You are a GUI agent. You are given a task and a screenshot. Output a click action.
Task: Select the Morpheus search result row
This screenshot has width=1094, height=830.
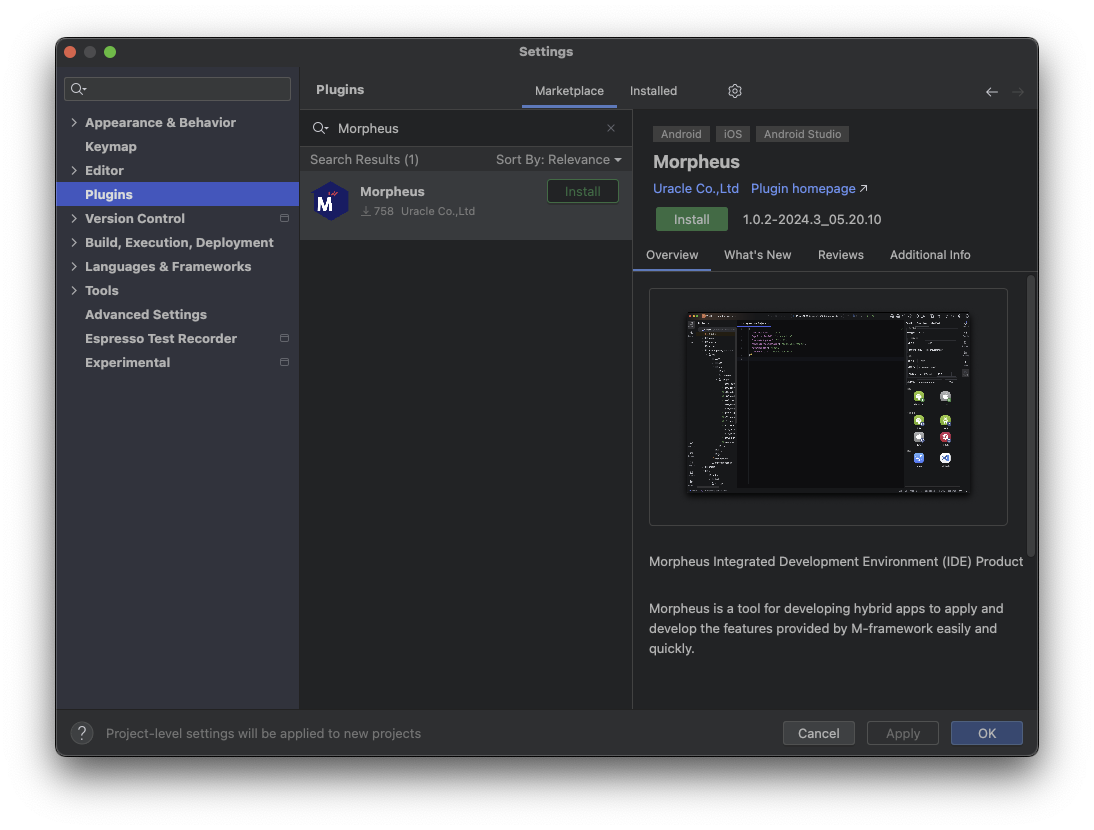[x=466, y=206]
